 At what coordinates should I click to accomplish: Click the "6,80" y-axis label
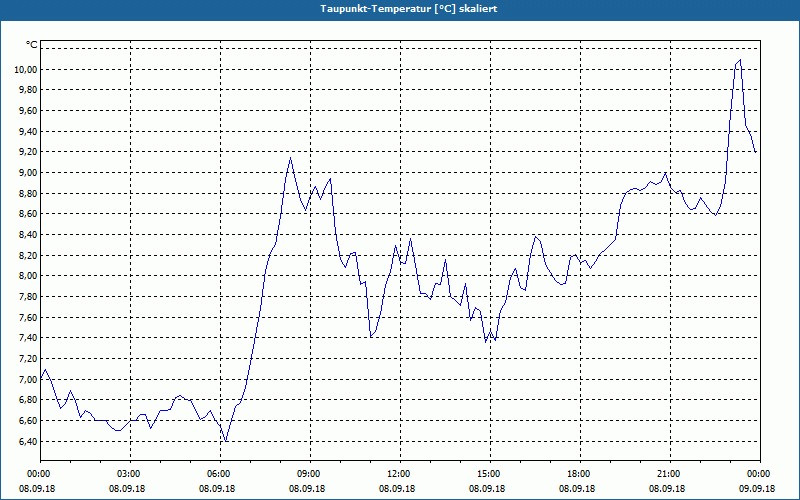[28, 400]
